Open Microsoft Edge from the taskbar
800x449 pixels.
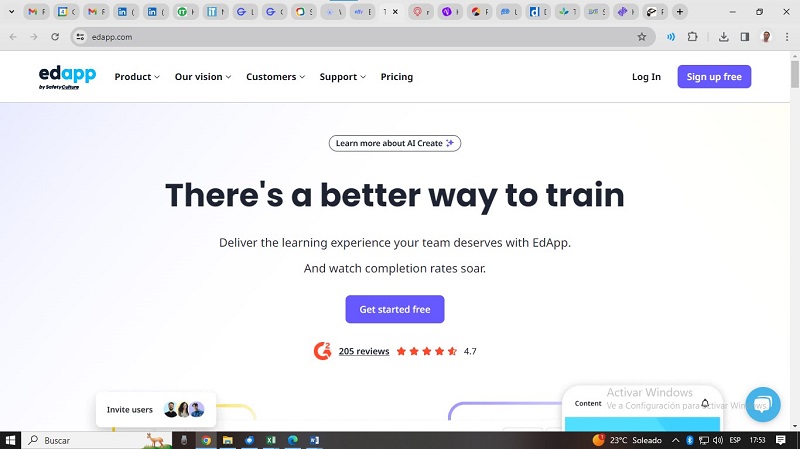293,440
